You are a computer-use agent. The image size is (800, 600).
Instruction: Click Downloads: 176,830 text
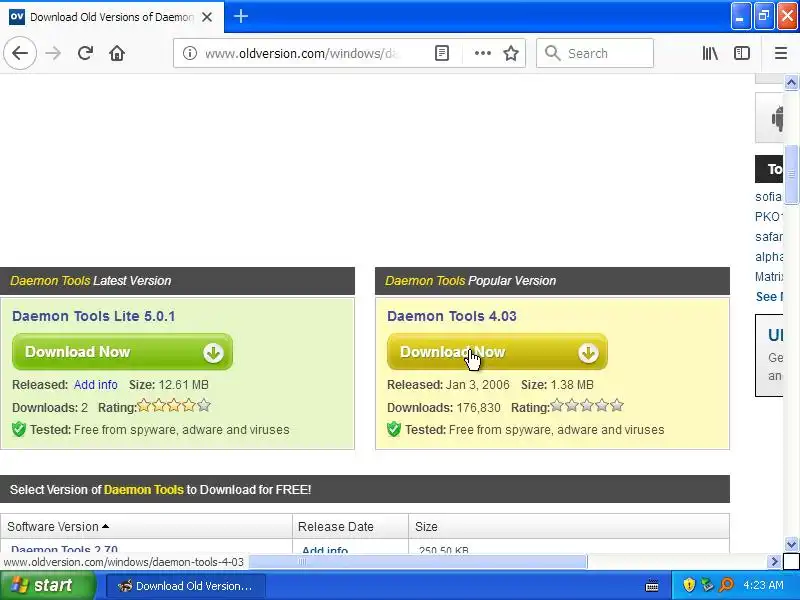(x=443, y=408)
